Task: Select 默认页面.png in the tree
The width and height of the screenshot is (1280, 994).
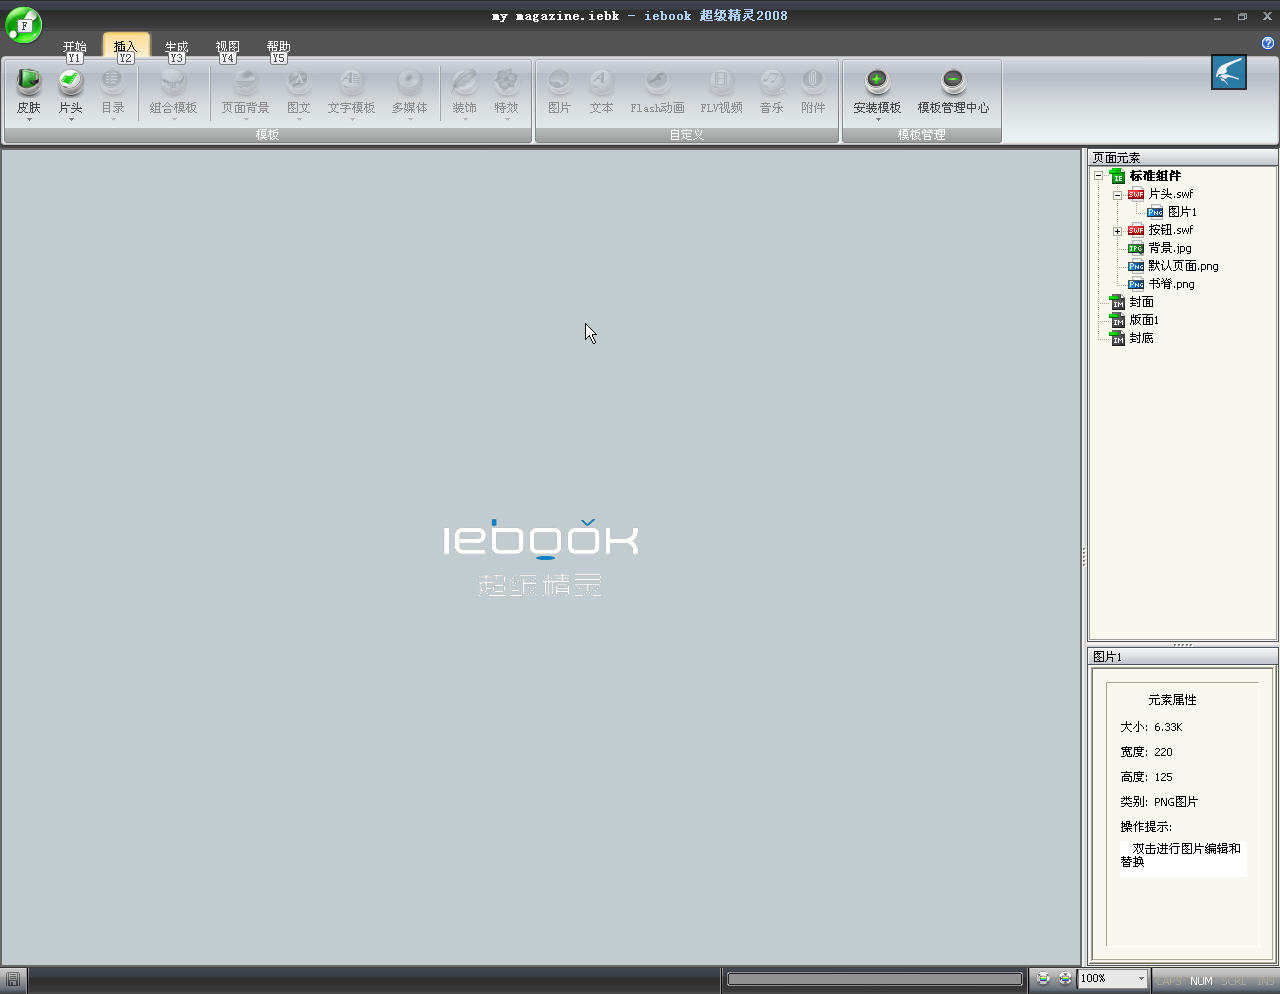Action: point(1183,266)
